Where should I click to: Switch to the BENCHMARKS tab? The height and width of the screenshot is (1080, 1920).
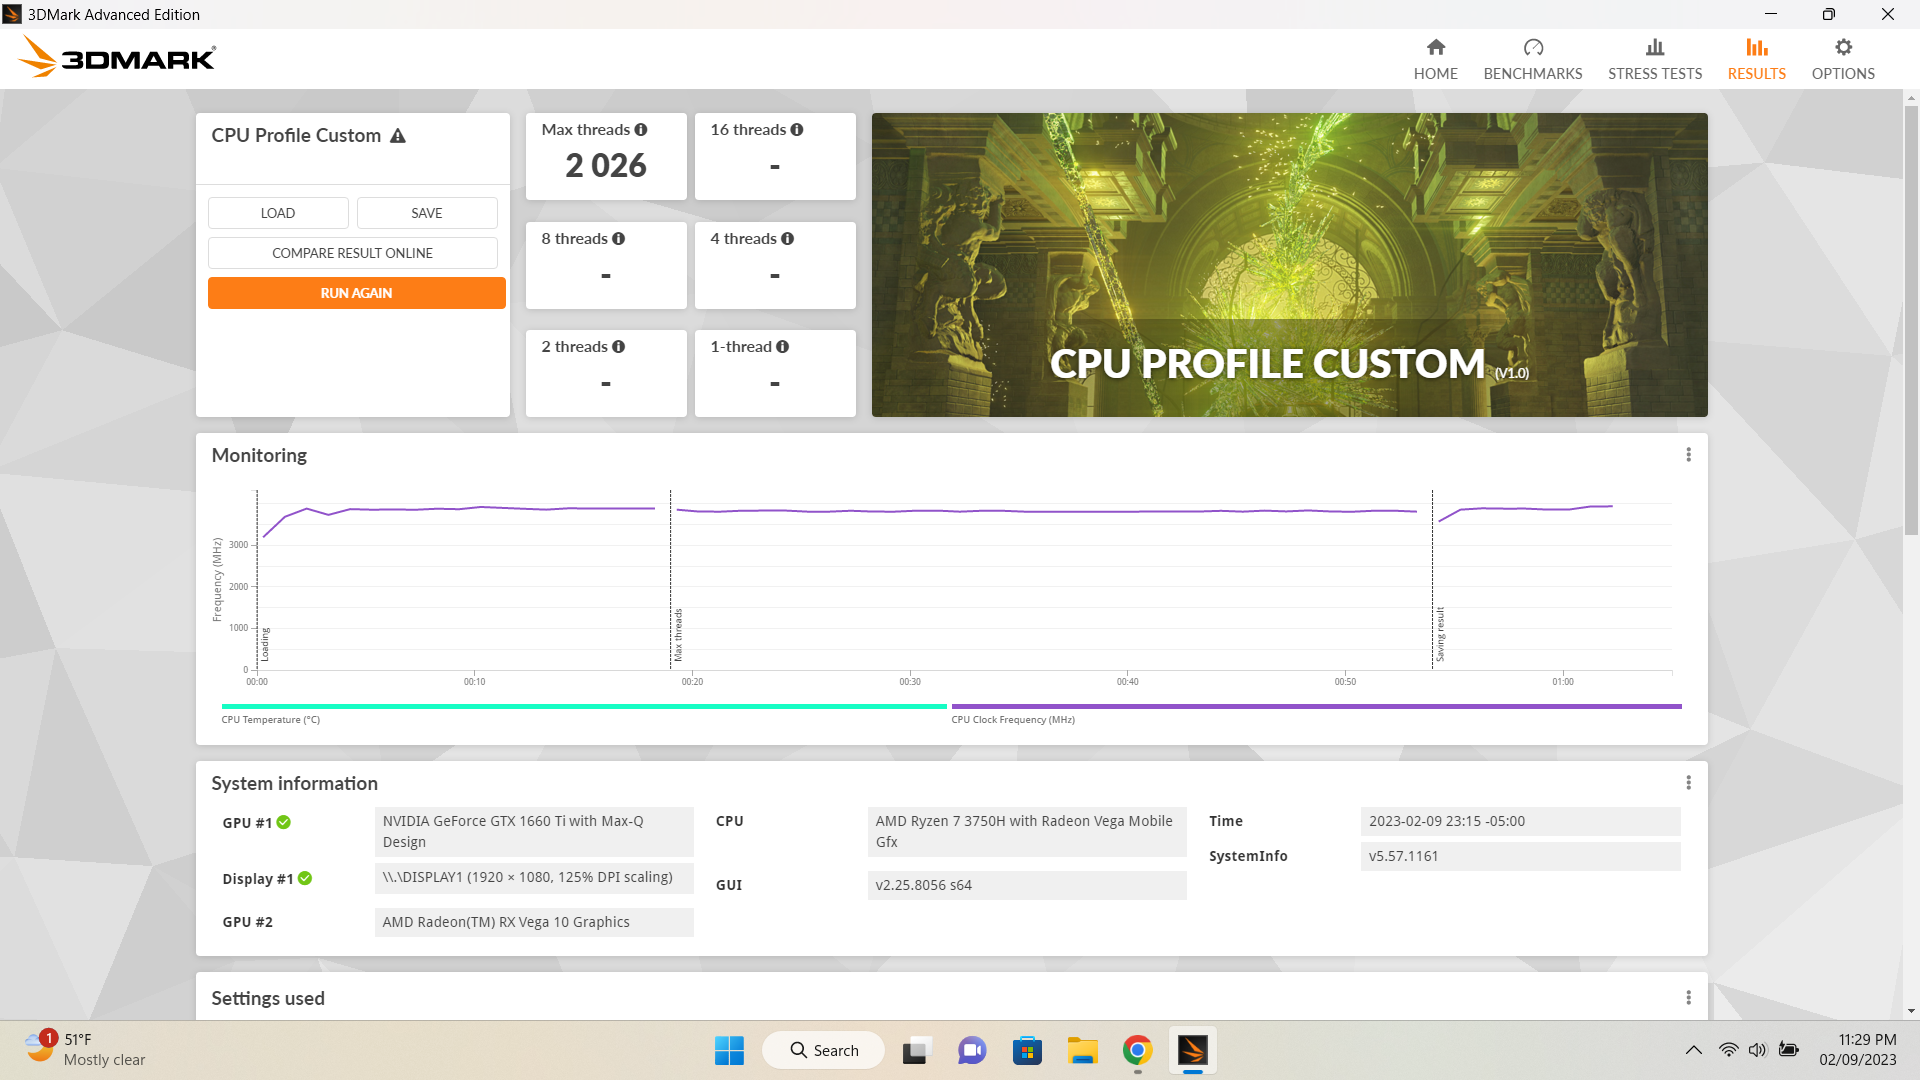click(1532, 59)
